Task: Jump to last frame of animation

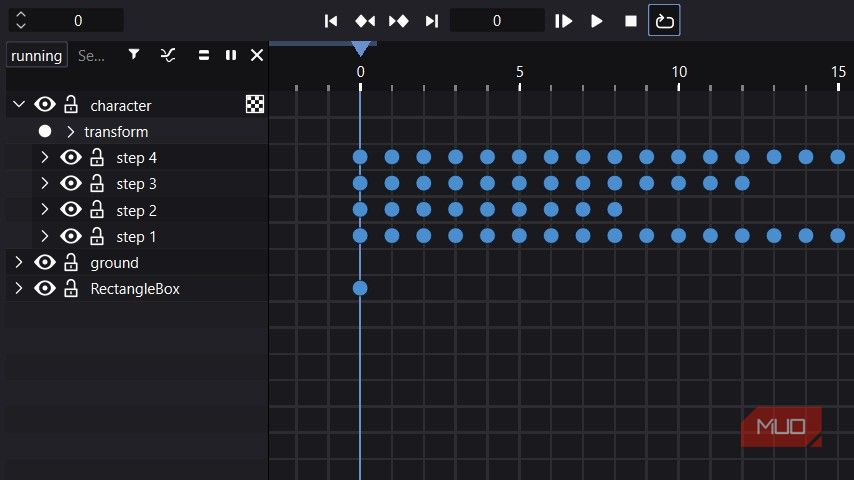Action: click(x=432, y=21)
